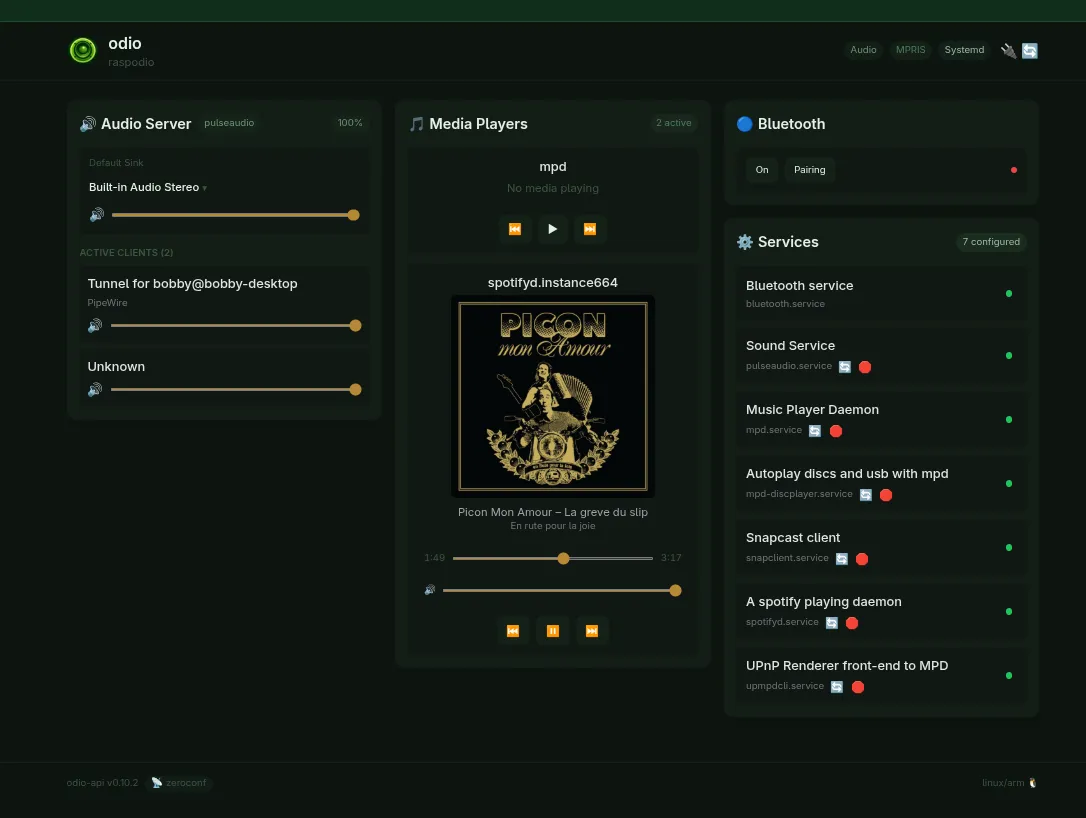Select the MPRIS tab in the header

click(x=910, y=49)
